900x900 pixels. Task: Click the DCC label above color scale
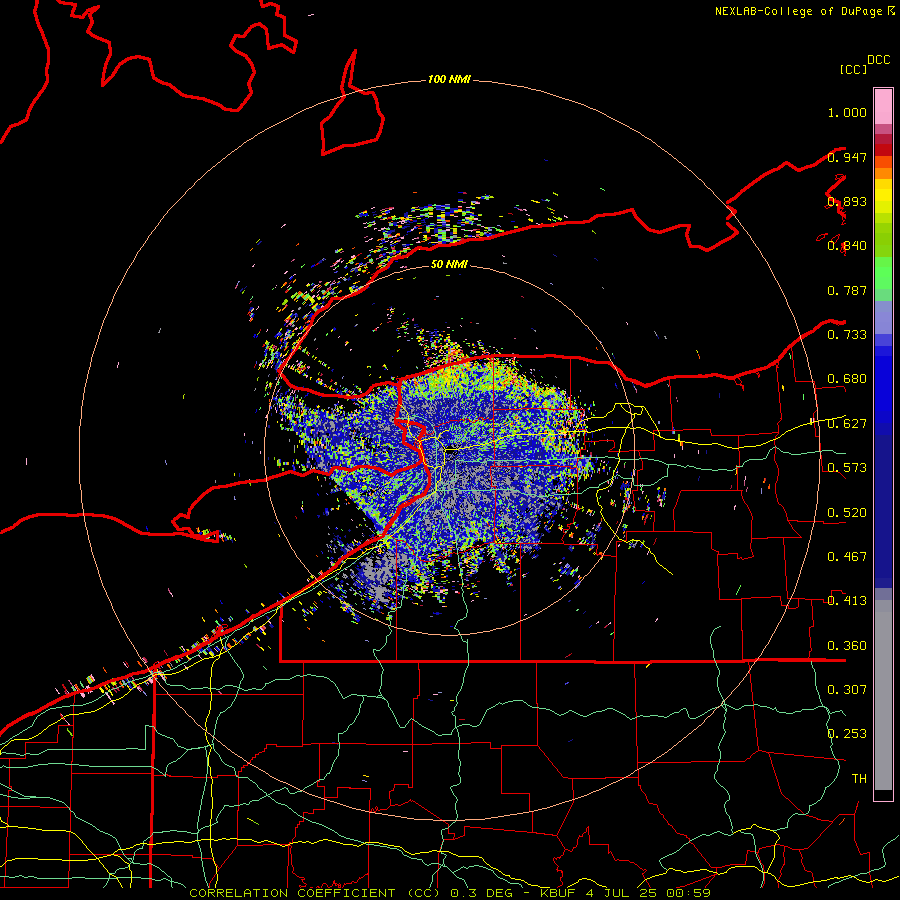(878, 60)
